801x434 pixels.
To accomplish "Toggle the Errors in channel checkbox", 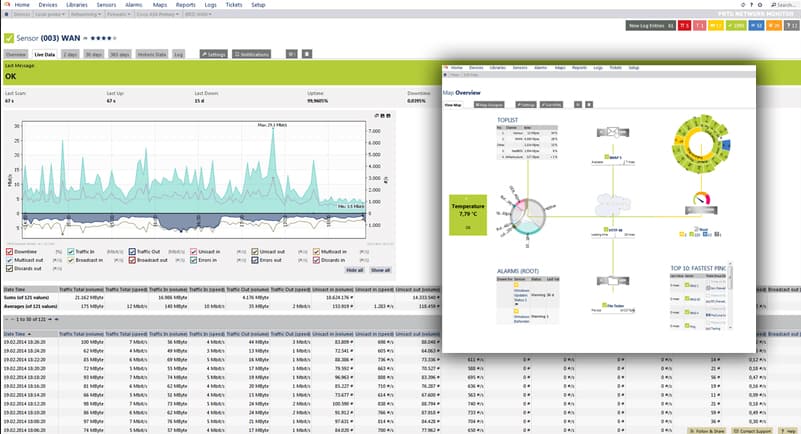I will [x=194, y=260].
